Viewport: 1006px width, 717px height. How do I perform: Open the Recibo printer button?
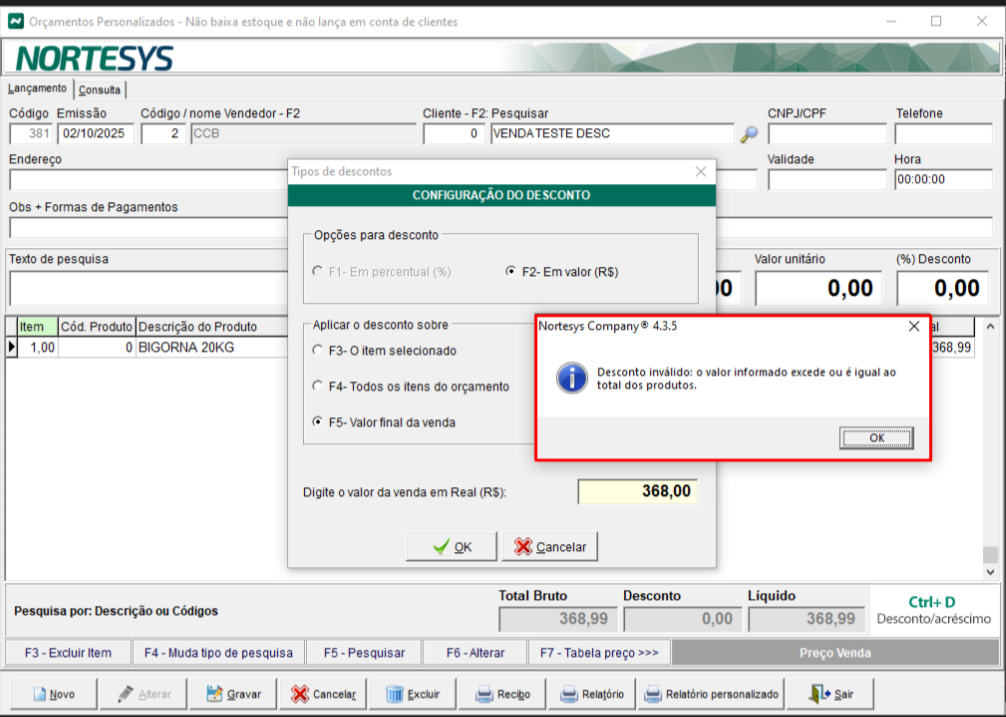click(502, 693)
